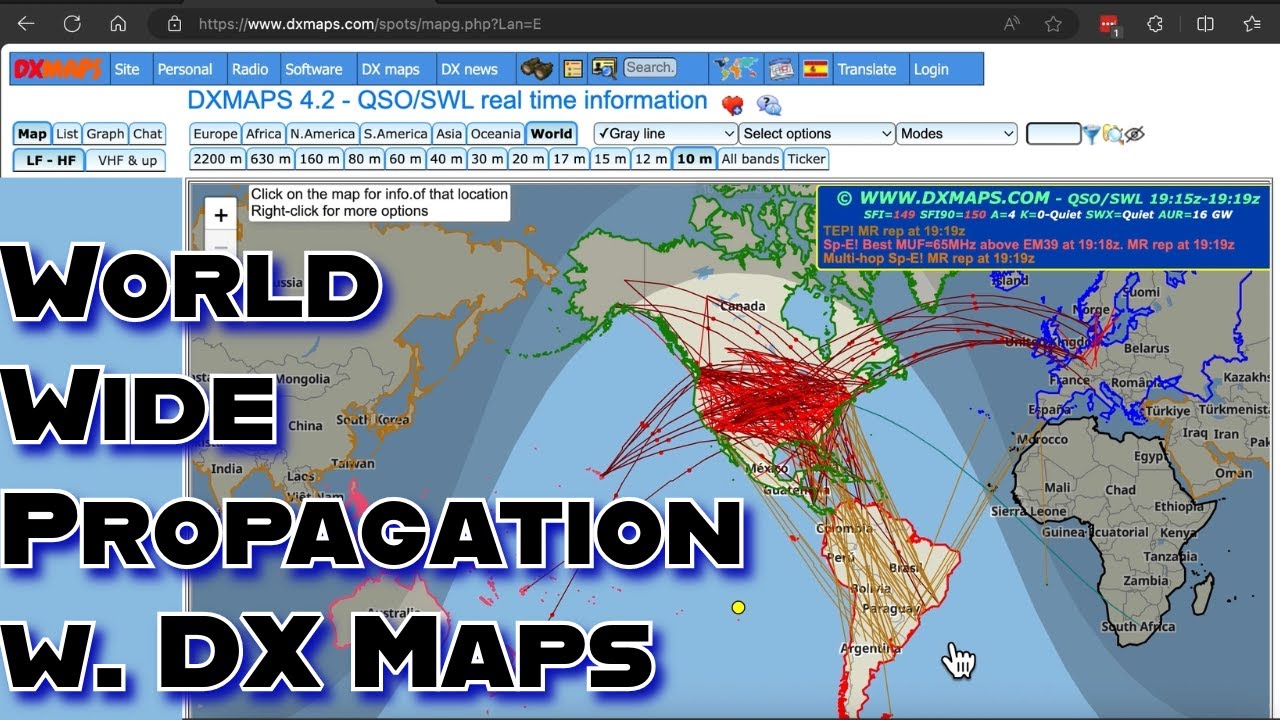Toggle browser split screen icon
This screenshot has height=720, width=1280.
coord(1206,24)
